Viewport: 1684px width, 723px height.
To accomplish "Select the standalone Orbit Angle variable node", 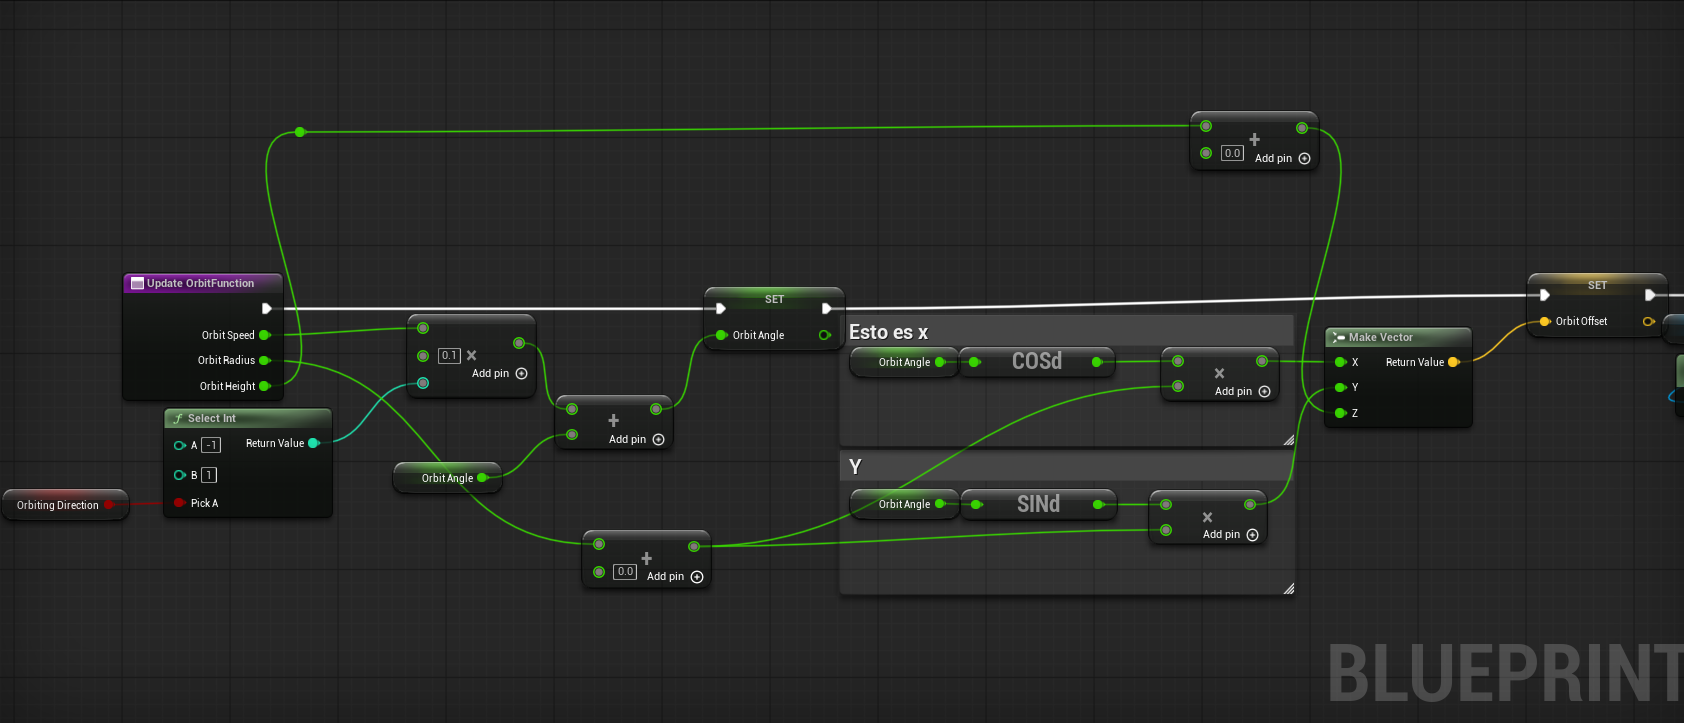I will click(447, 478).
